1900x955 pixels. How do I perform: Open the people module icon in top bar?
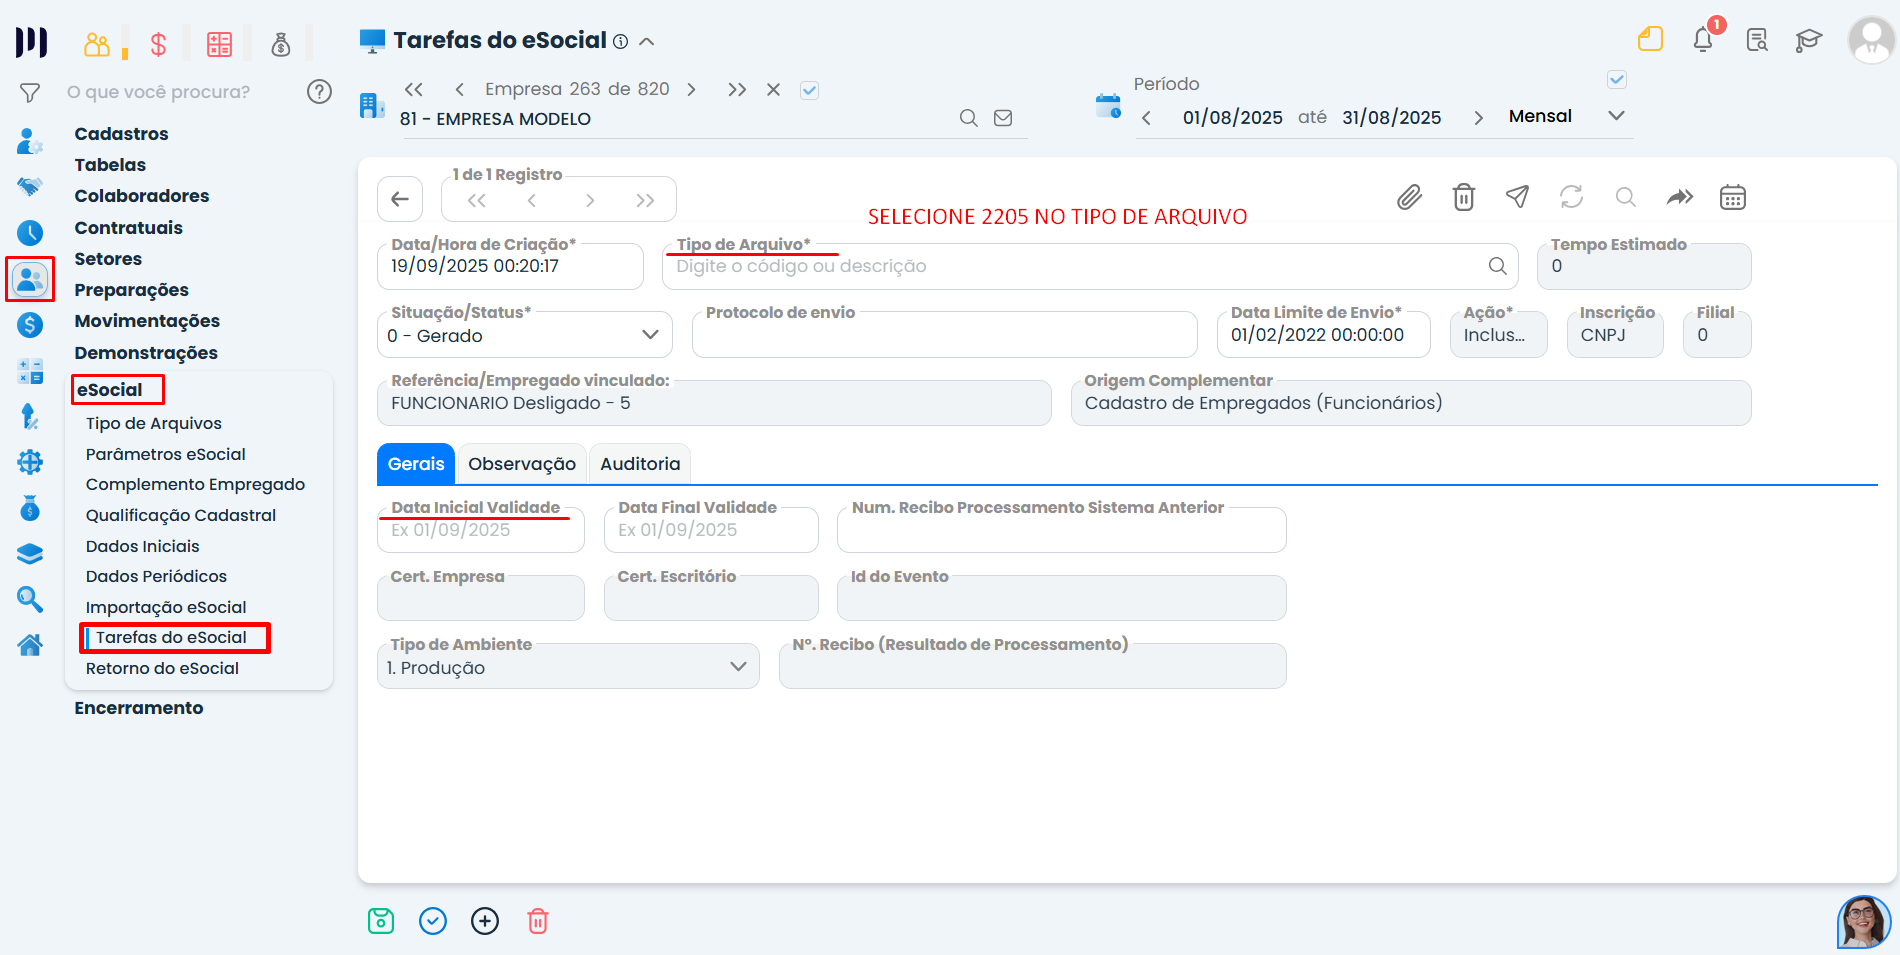coord(97,44)
